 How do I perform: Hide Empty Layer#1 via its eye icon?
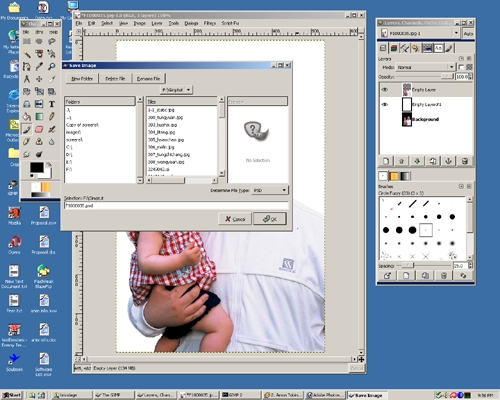385,105
